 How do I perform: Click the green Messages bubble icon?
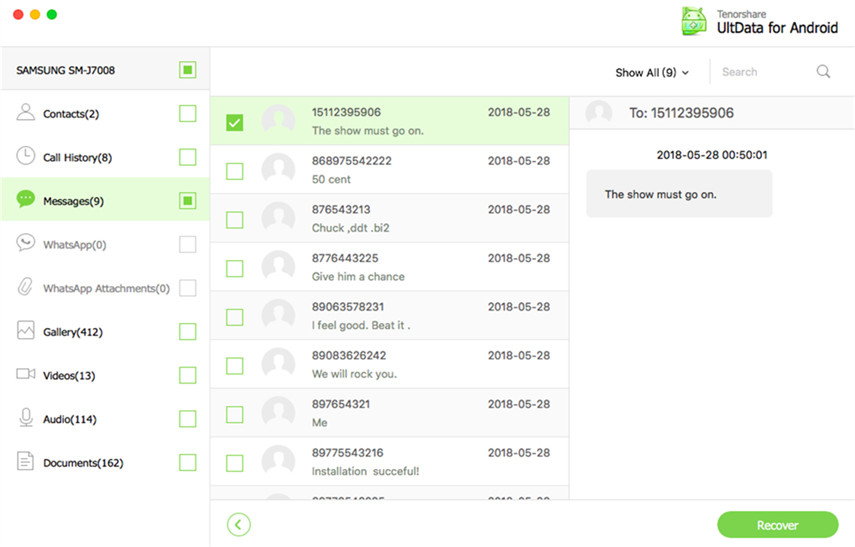coord(26,199)
